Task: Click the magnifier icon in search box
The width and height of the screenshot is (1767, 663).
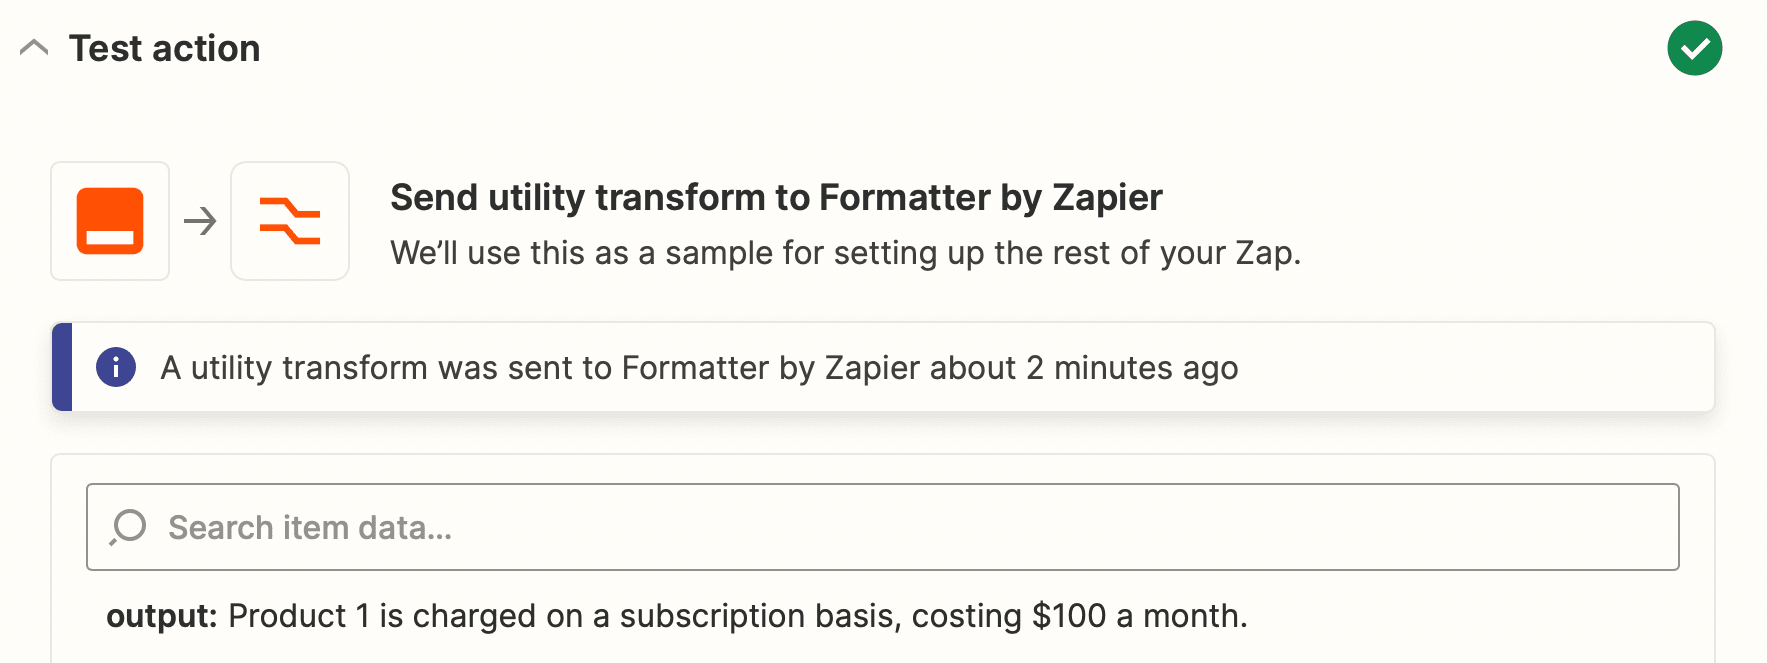Action: 129,527
